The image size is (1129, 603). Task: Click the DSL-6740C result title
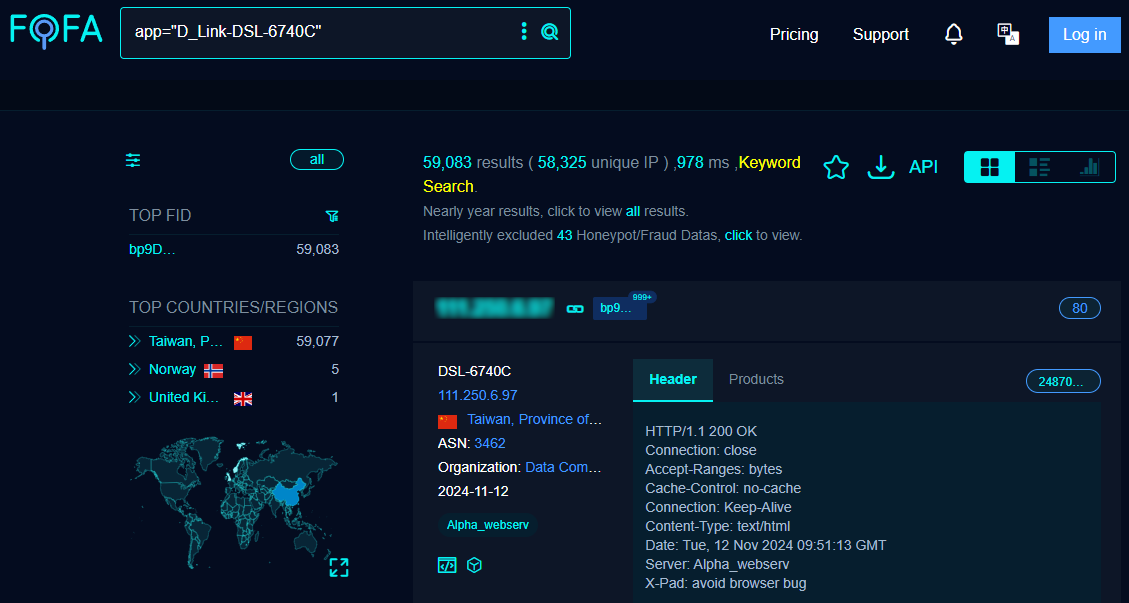click(x=474, y=372)
